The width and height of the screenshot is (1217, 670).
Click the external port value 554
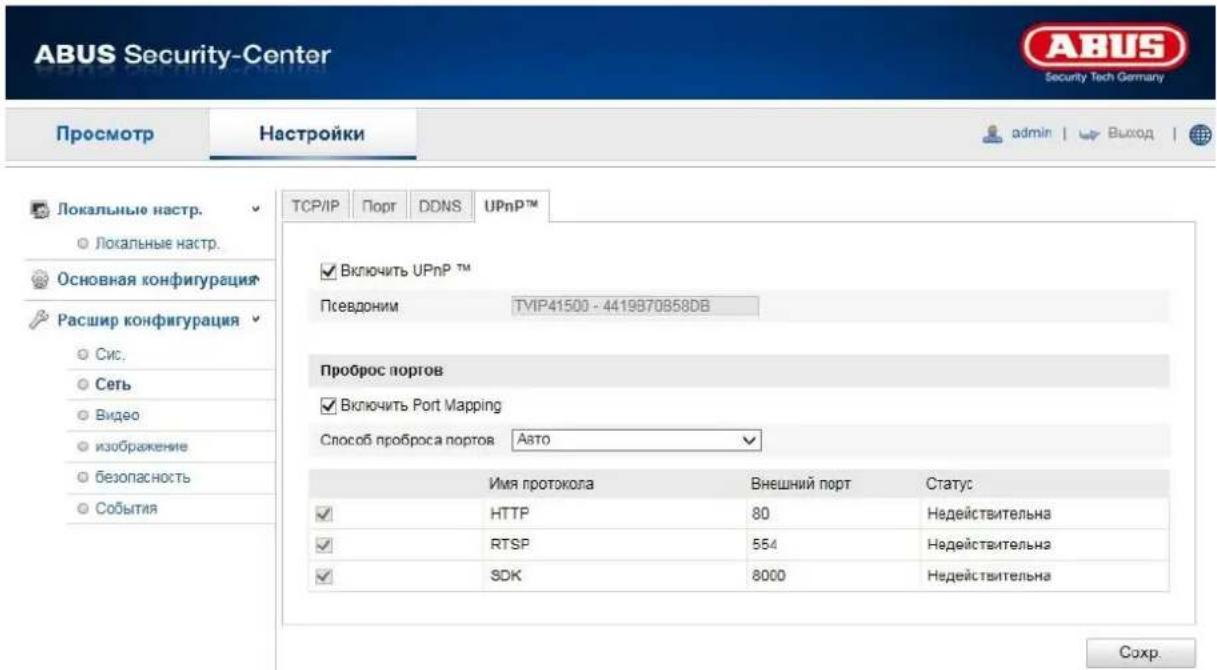pos(764,547)
